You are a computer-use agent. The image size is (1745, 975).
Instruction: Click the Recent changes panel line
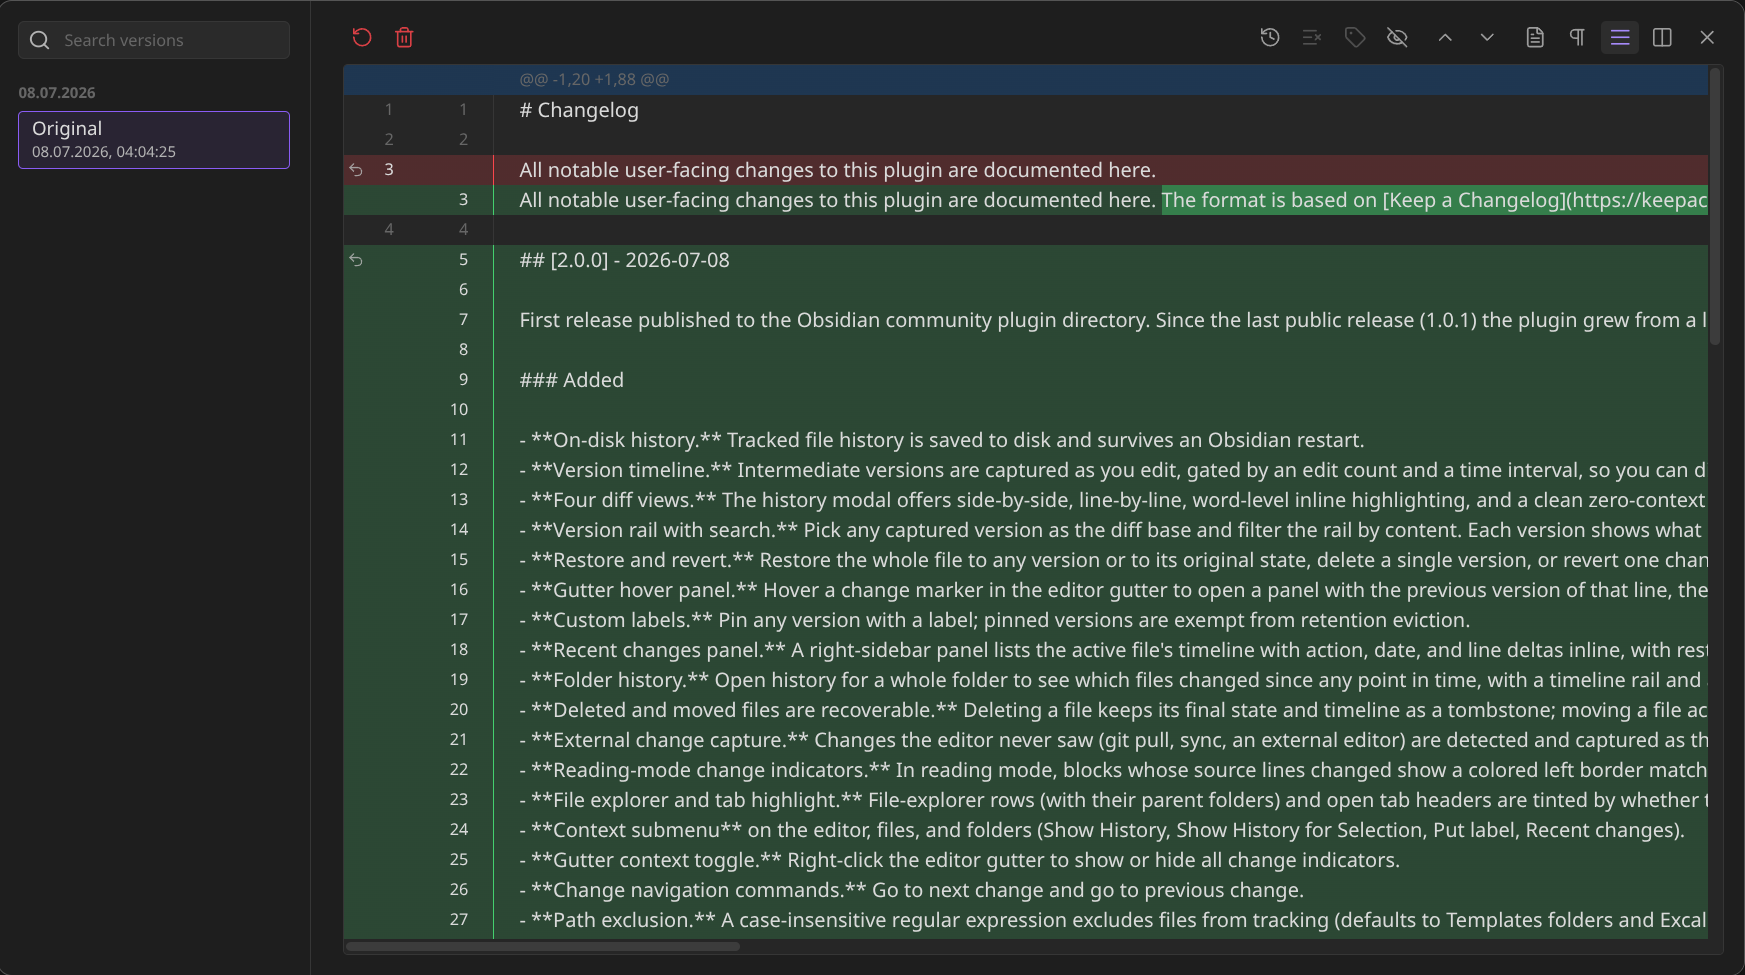coord(1113,650)
